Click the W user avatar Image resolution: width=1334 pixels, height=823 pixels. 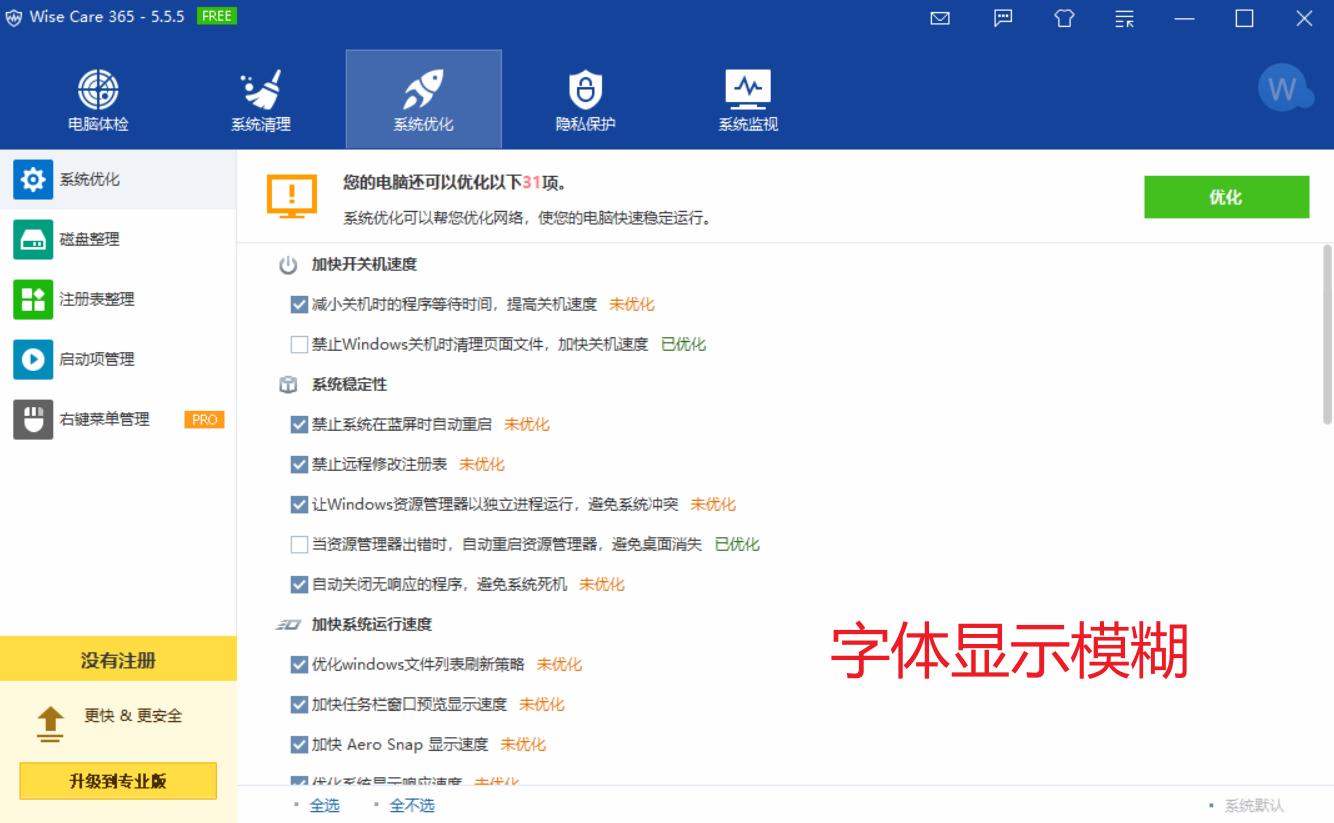1284,88
